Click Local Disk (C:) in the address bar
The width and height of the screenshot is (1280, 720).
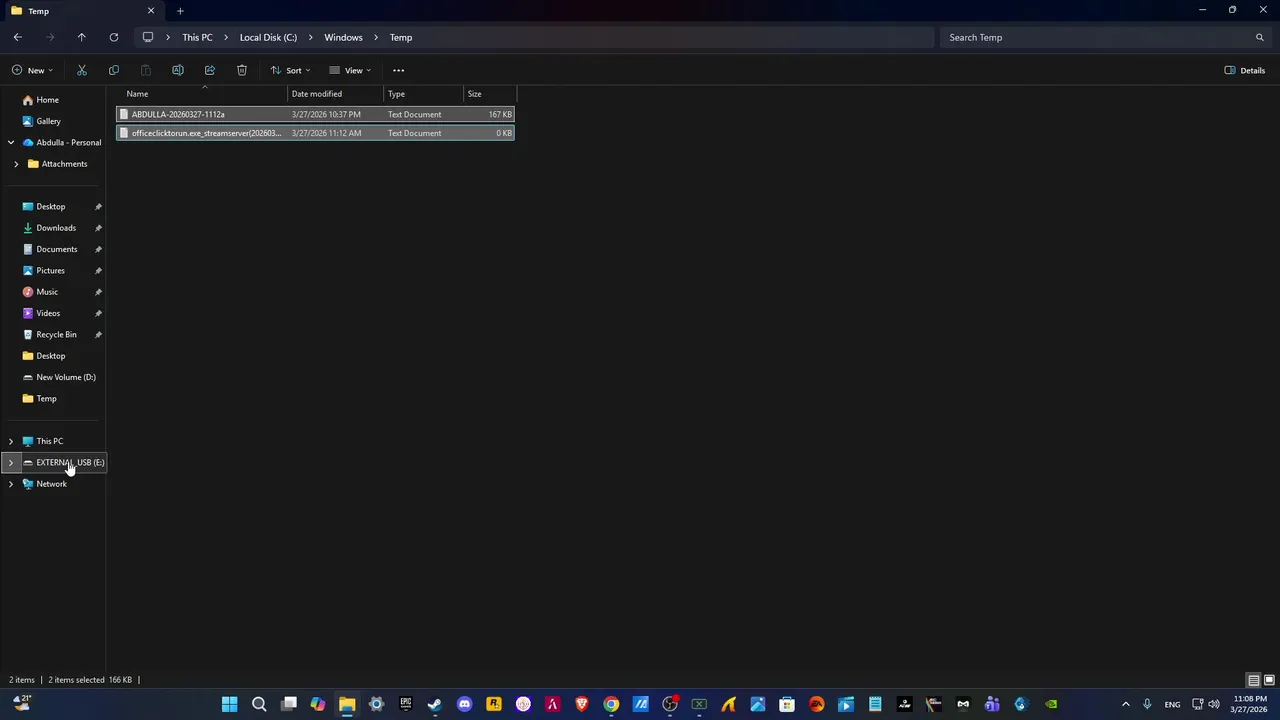[x=268, y=37]
